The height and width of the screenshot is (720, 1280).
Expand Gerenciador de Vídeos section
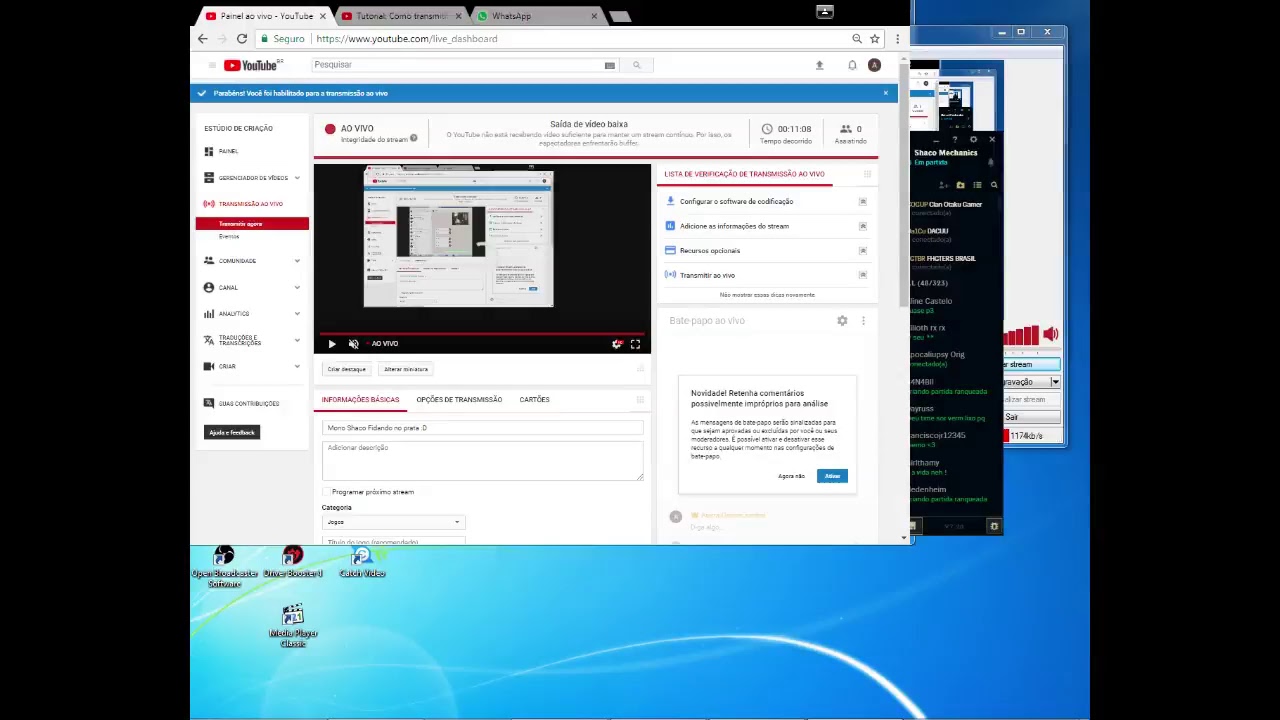(x=252, y=177)
